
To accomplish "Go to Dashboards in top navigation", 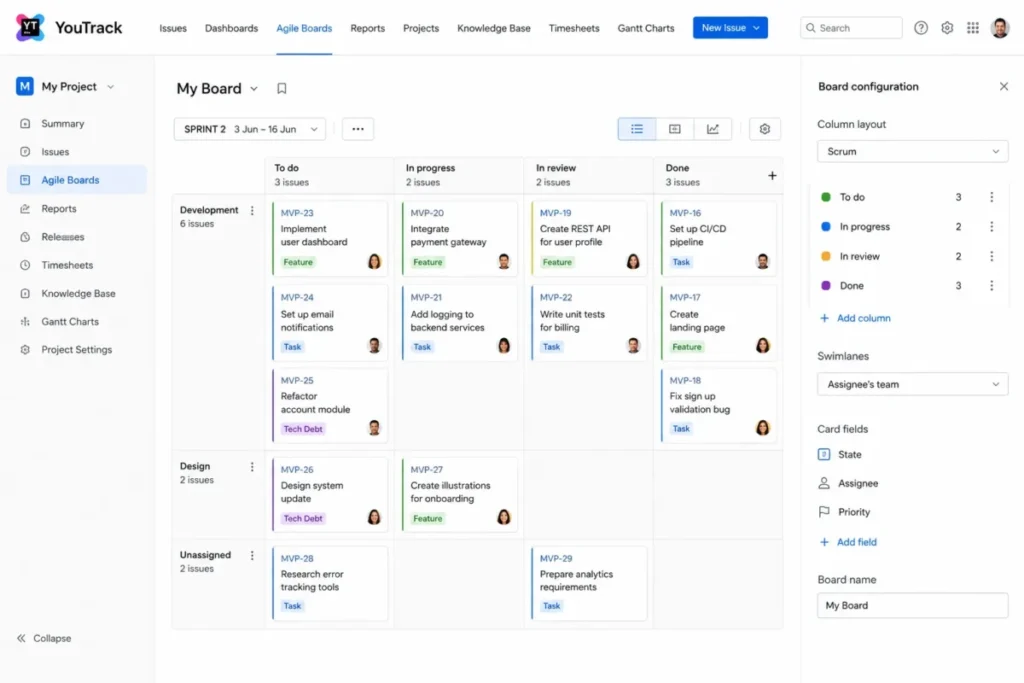I will pyautogui.click(x=231, y=28).
